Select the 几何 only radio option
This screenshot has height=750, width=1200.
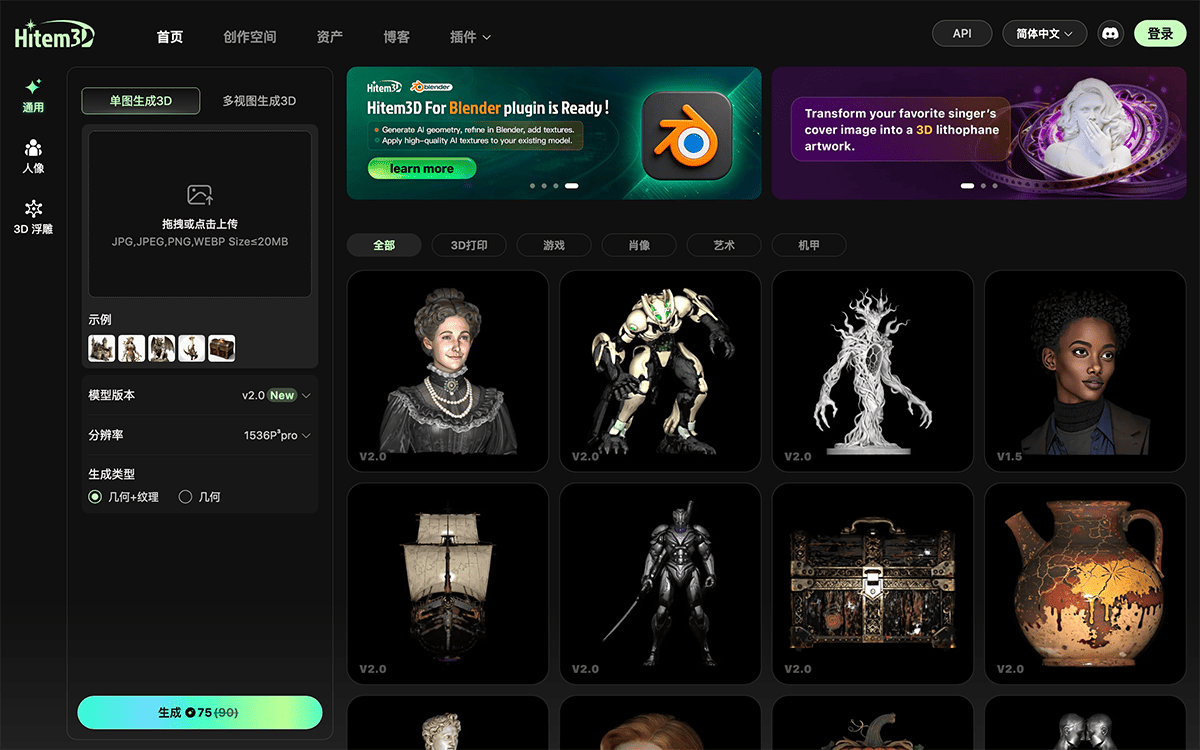coord(185,497)
